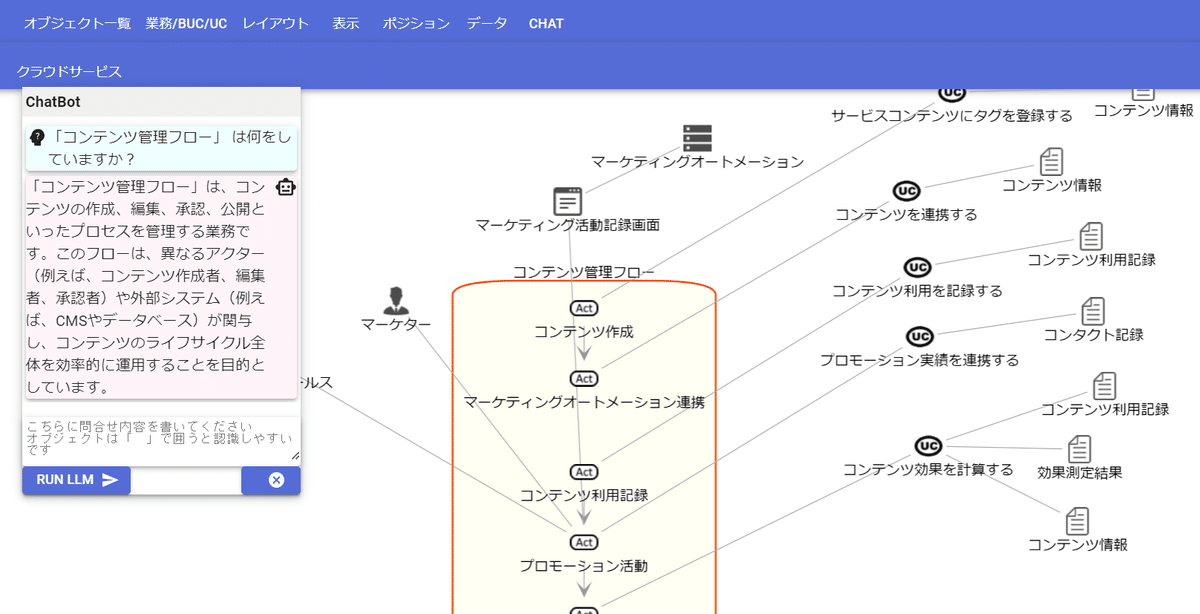Image resolution: width=1200 pixels, height=614 pixels.
Task: Click the RUN LLM button
Action: tap(77, 480)
